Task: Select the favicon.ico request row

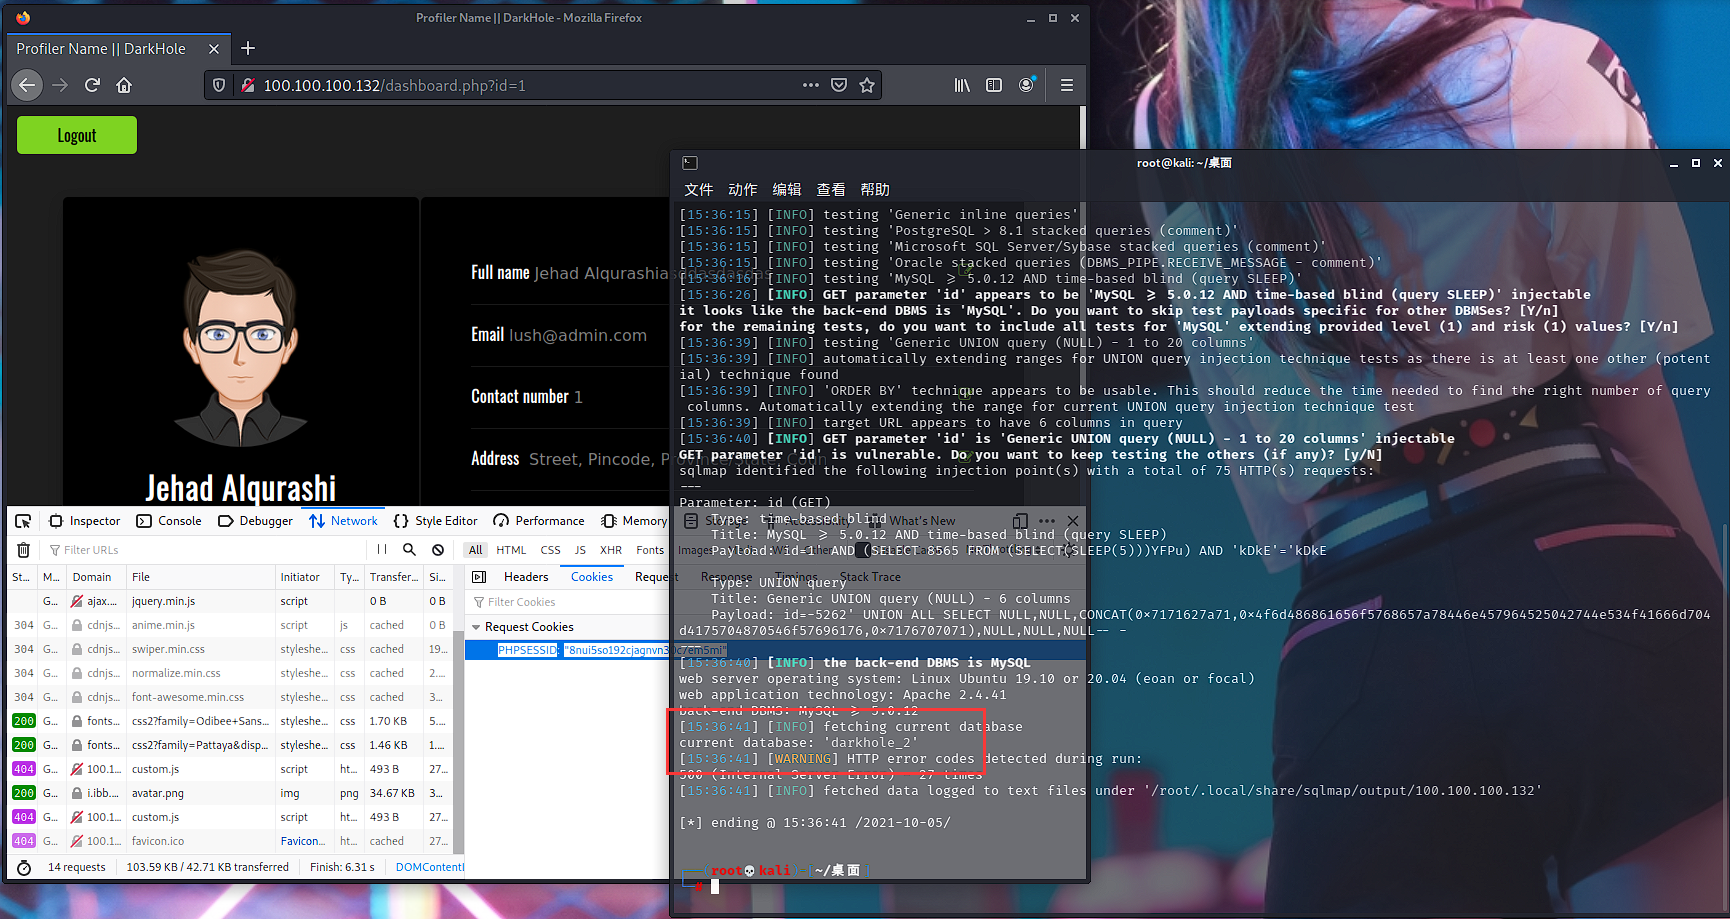Action: click(229, 841)
